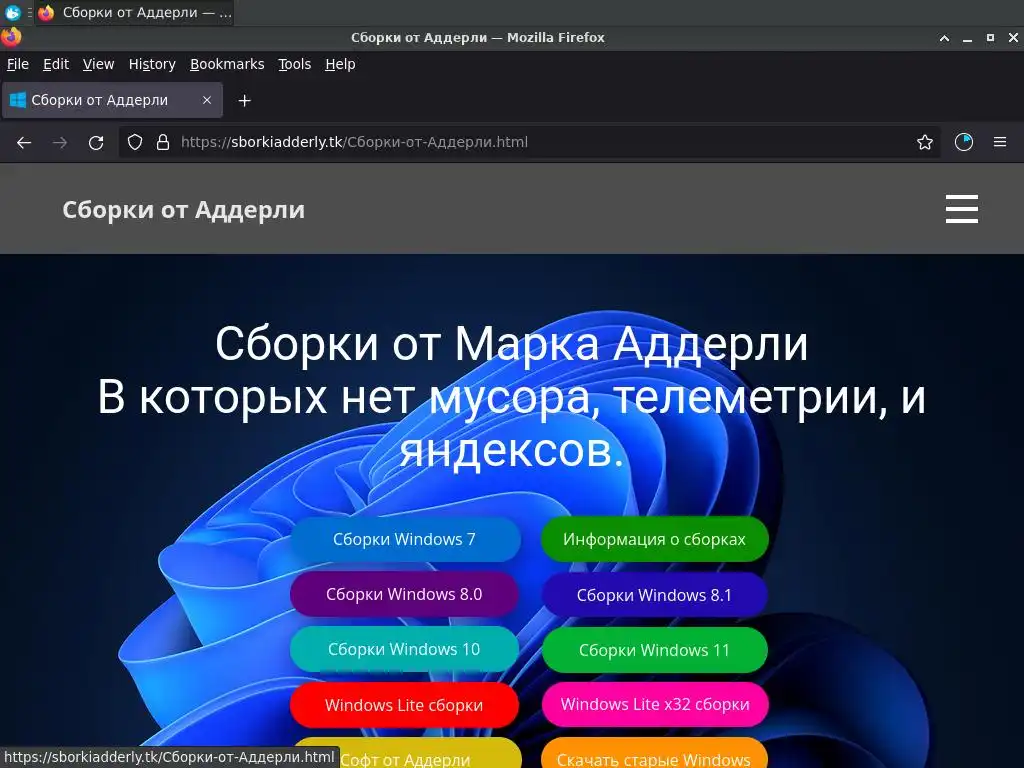Open Сборки Windows 7 button
Screen dimensions: 1024x768
[404, 539]
